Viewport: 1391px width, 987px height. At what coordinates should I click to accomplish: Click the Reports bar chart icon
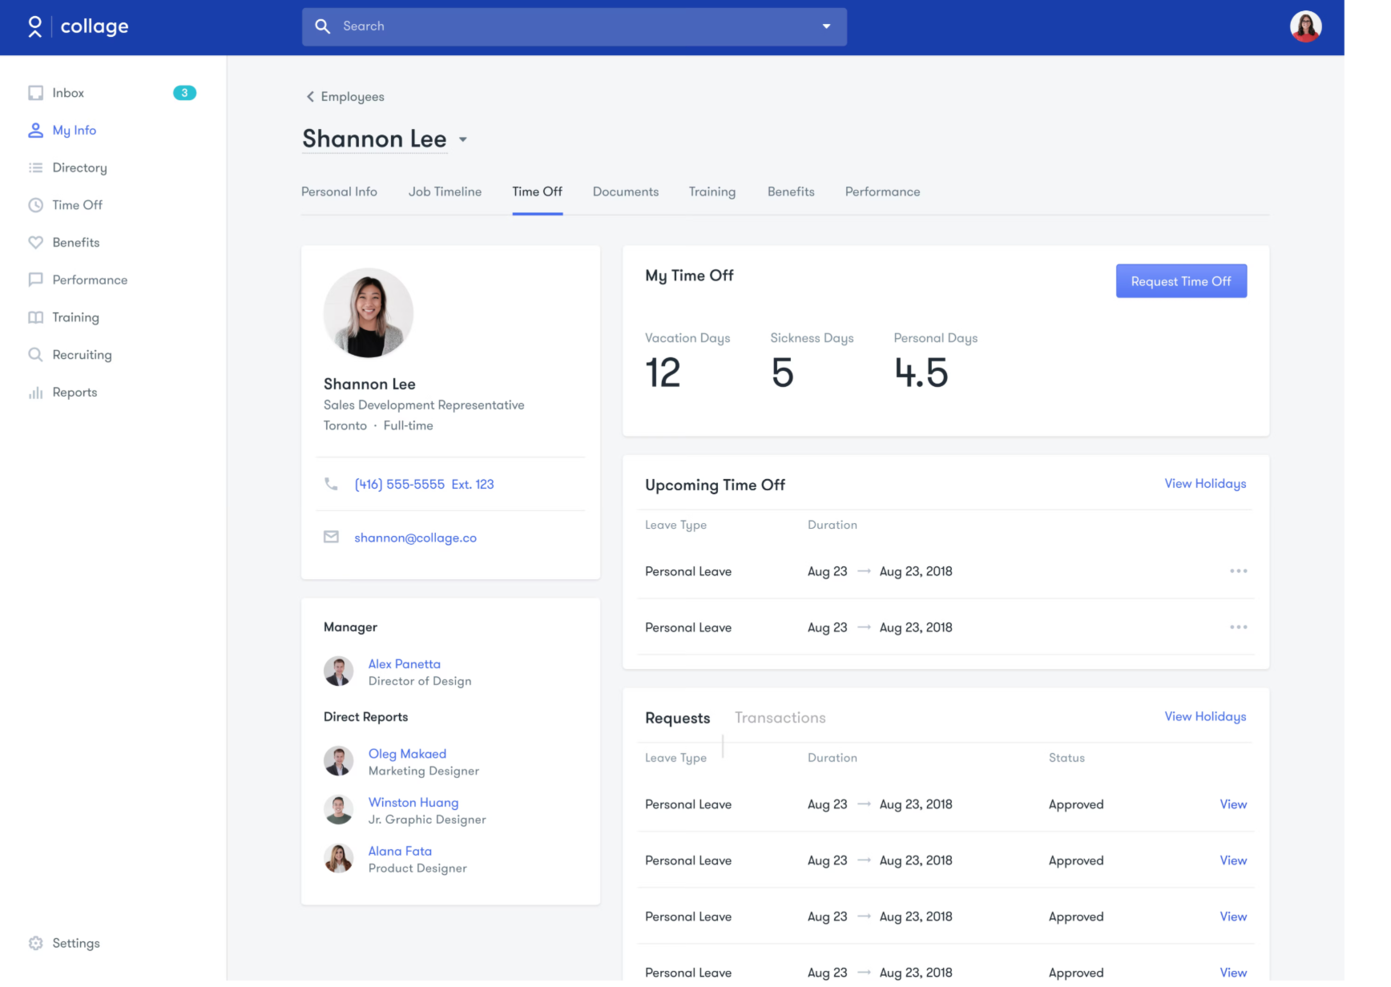pos(36,393)
